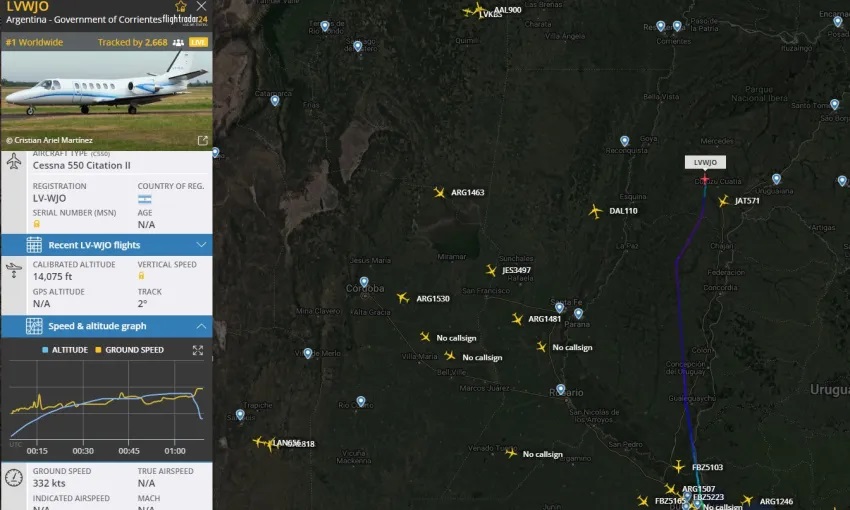Click the Rosario airport pin marker

point(561,389)
